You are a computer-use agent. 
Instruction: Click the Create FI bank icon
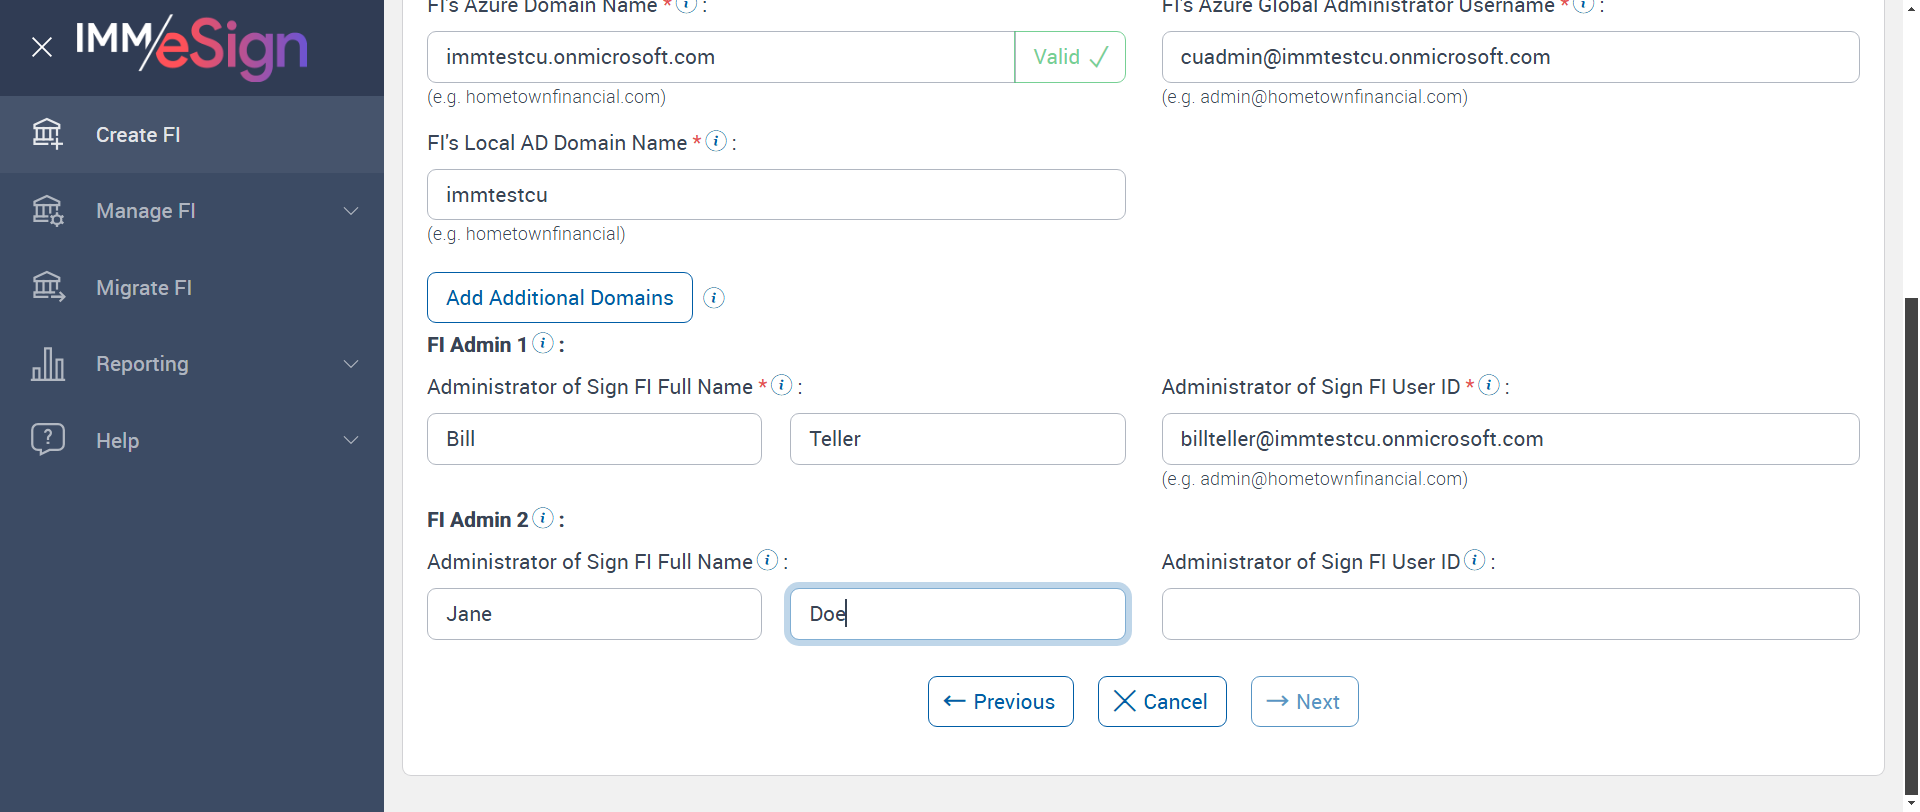point(47,134)
